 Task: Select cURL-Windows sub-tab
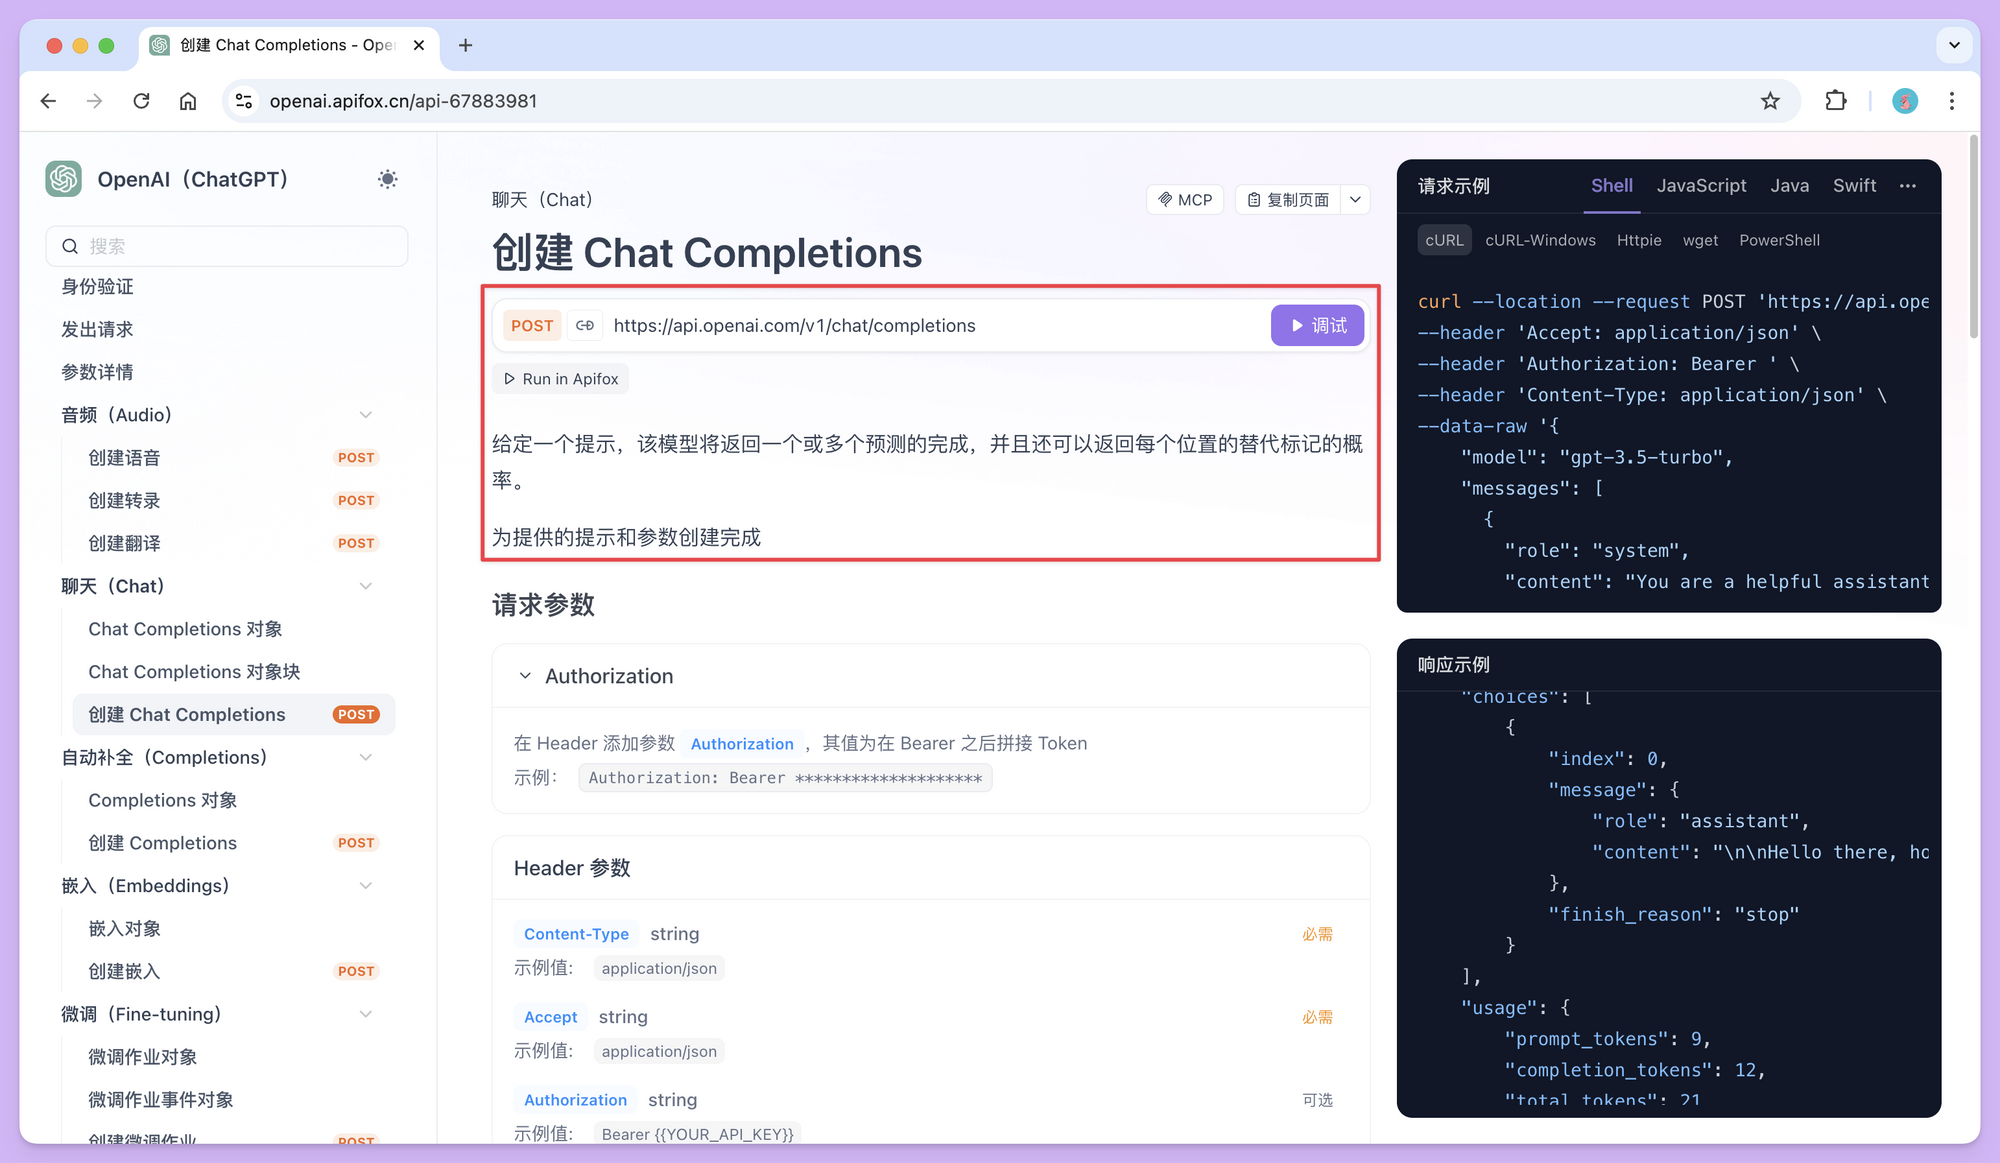coord(1540,240)
